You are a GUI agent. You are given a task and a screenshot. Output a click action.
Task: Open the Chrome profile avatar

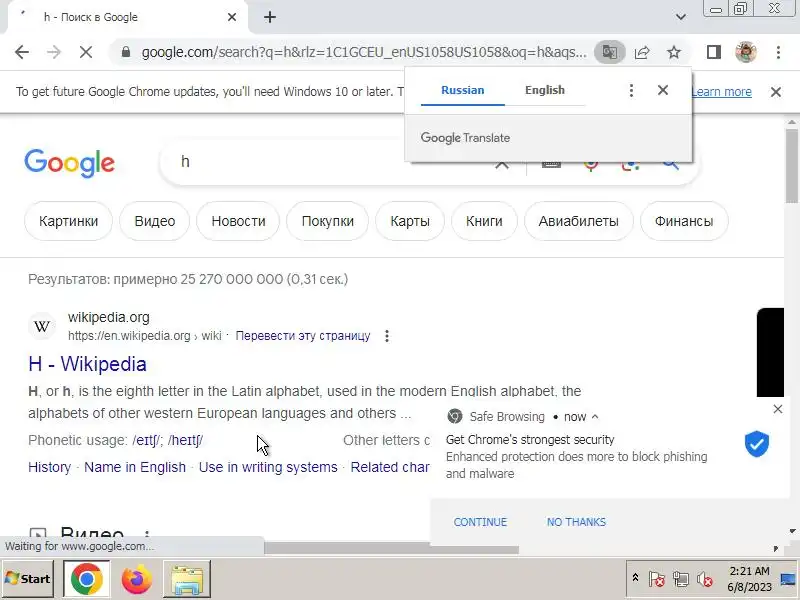[745, 52]
